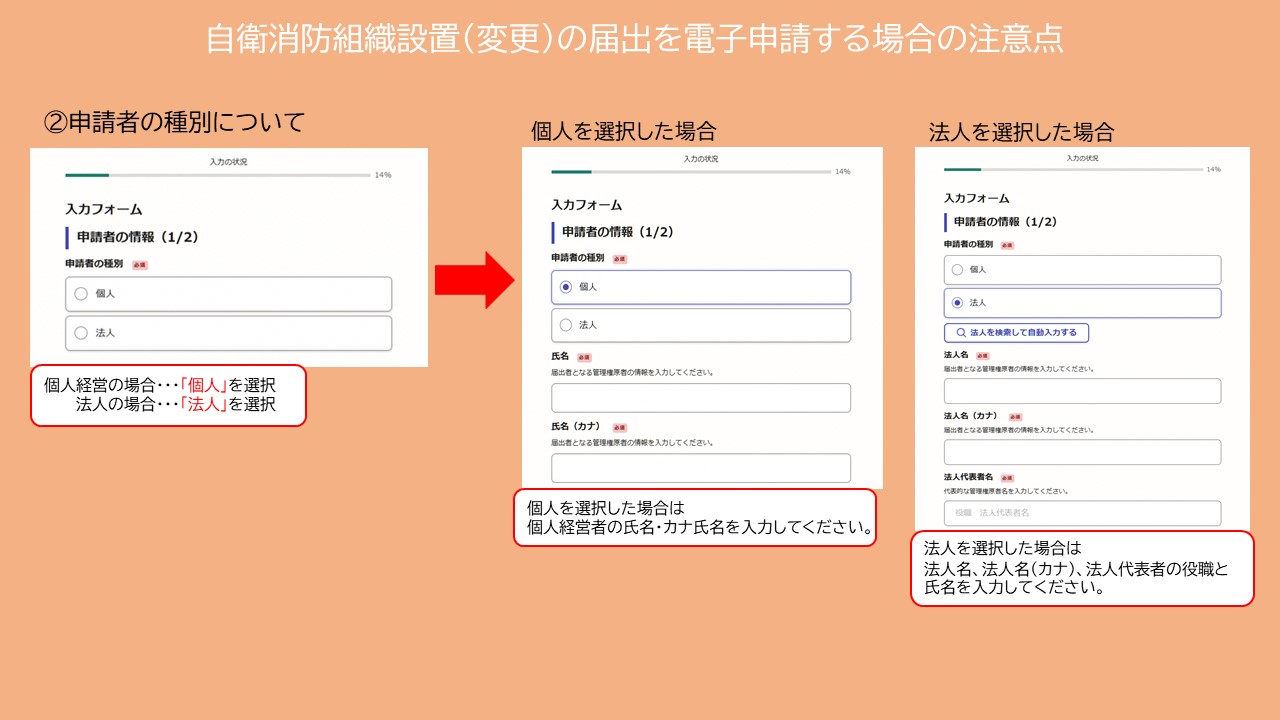Focus the 法人名（カナ） input field

[x=1082, y=452]
